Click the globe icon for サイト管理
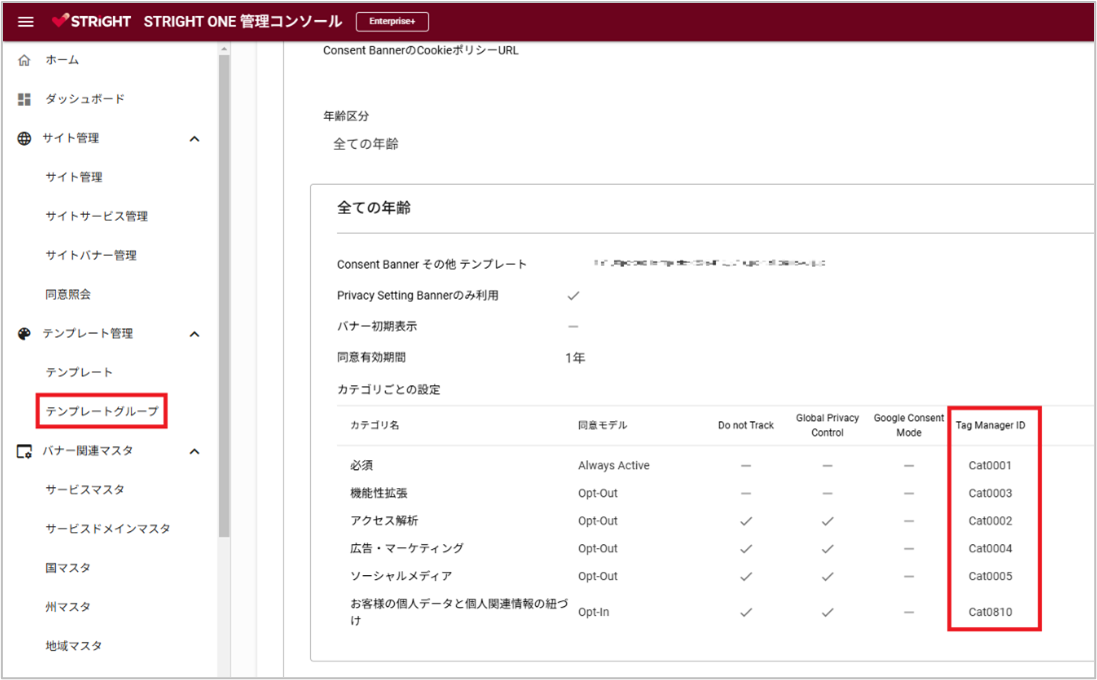Screen dimensions: 1097x680 coord(24,139)
